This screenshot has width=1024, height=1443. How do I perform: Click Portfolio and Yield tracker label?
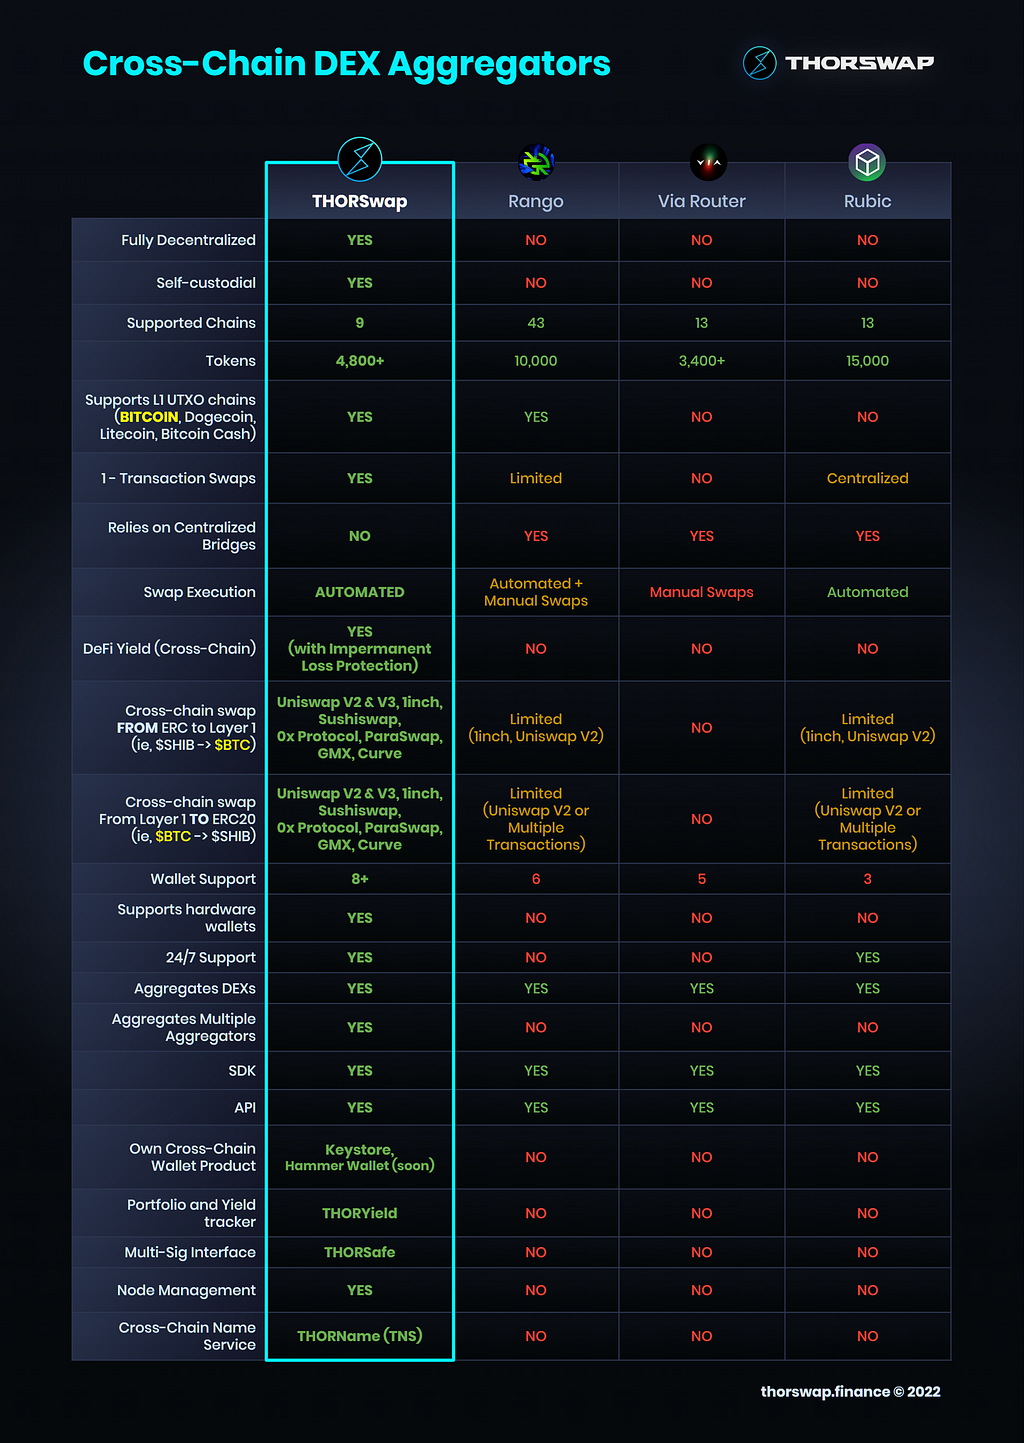(191, 1213)
